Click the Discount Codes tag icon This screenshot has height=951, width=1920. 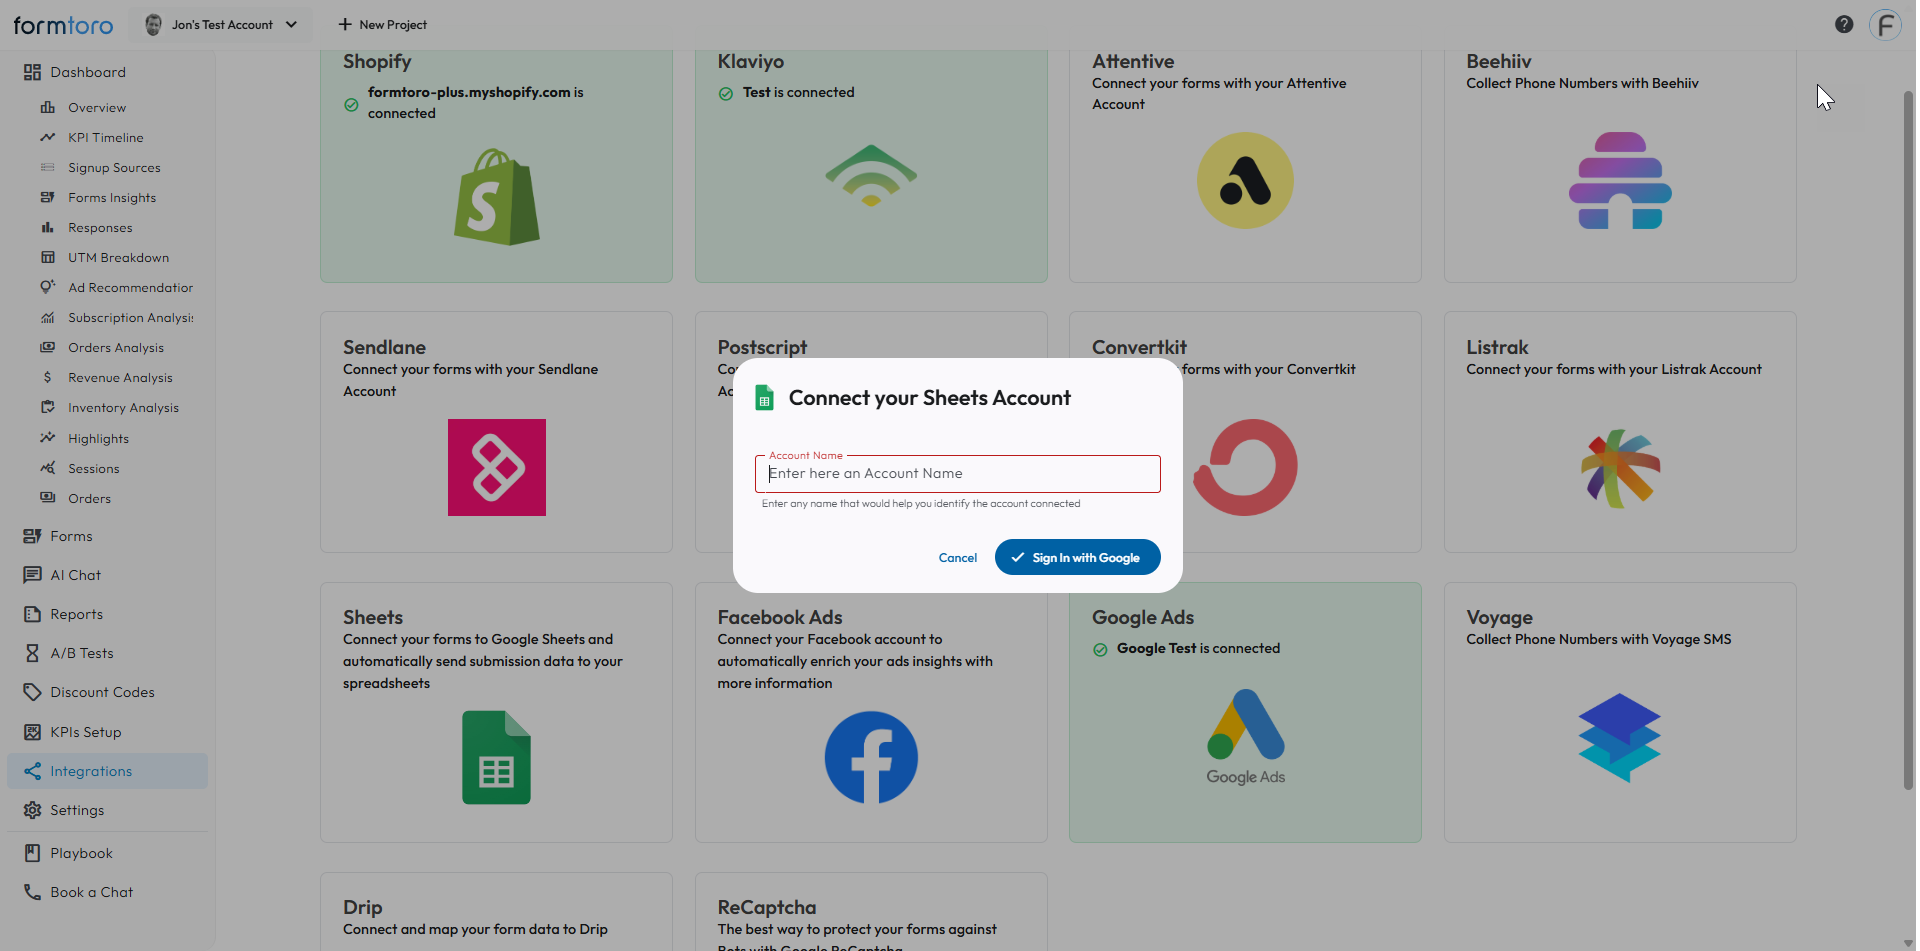click(x=32, y=692)
